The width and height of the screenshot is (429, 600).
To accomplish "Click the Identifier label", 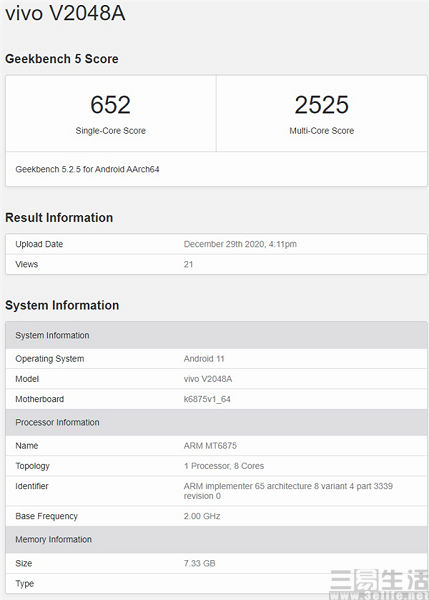I will pos(32,486).
